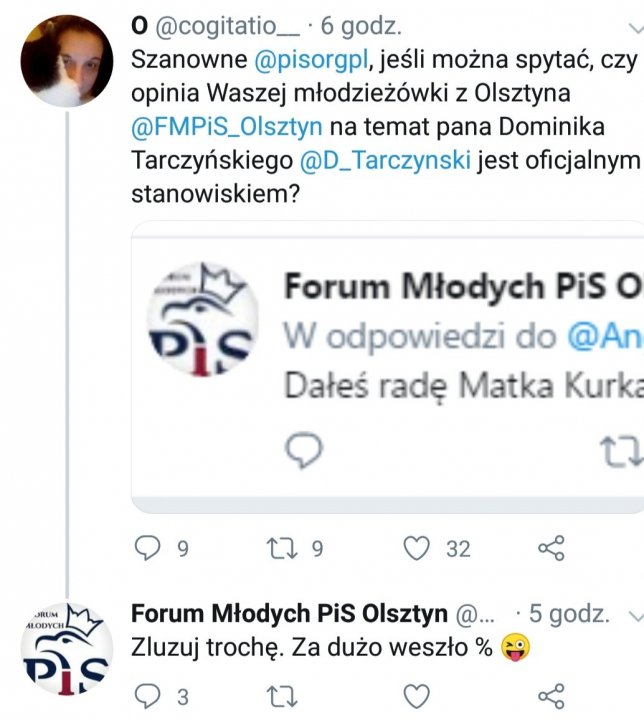
Task: Open the embedded Forum Młodych PiS tweet screenshot
Action: (388, 366)
